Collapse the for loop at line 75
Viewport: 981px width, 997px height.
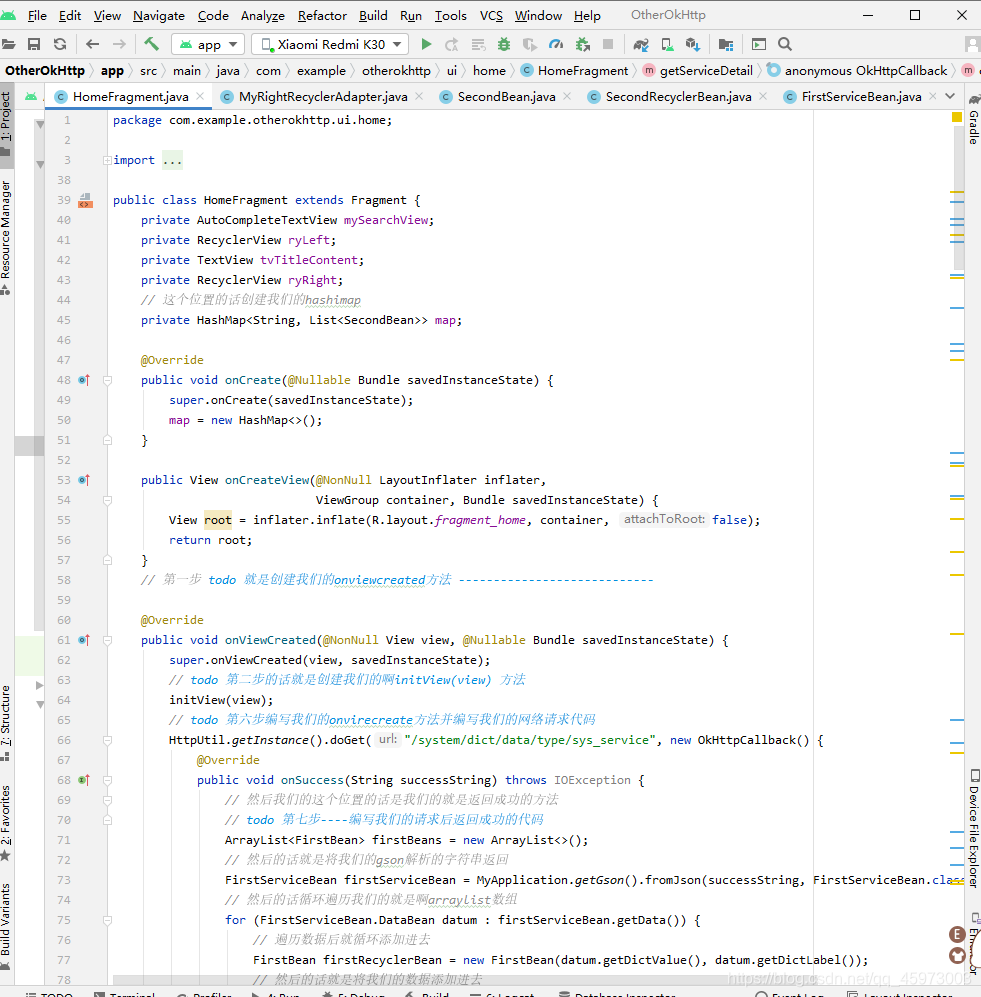(107, 920)
